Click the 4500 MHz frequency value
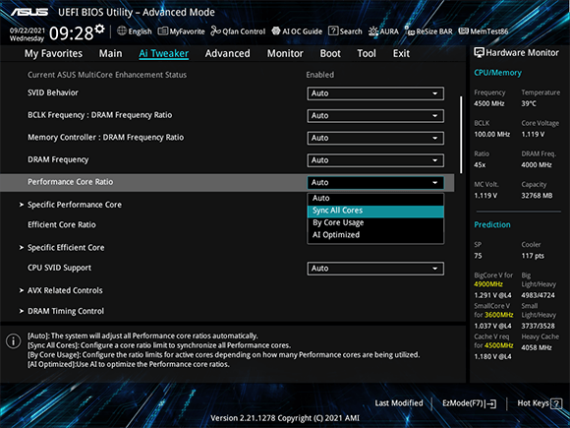The height and width of the screenshot is (428, 570). click(x=489, y=104)
